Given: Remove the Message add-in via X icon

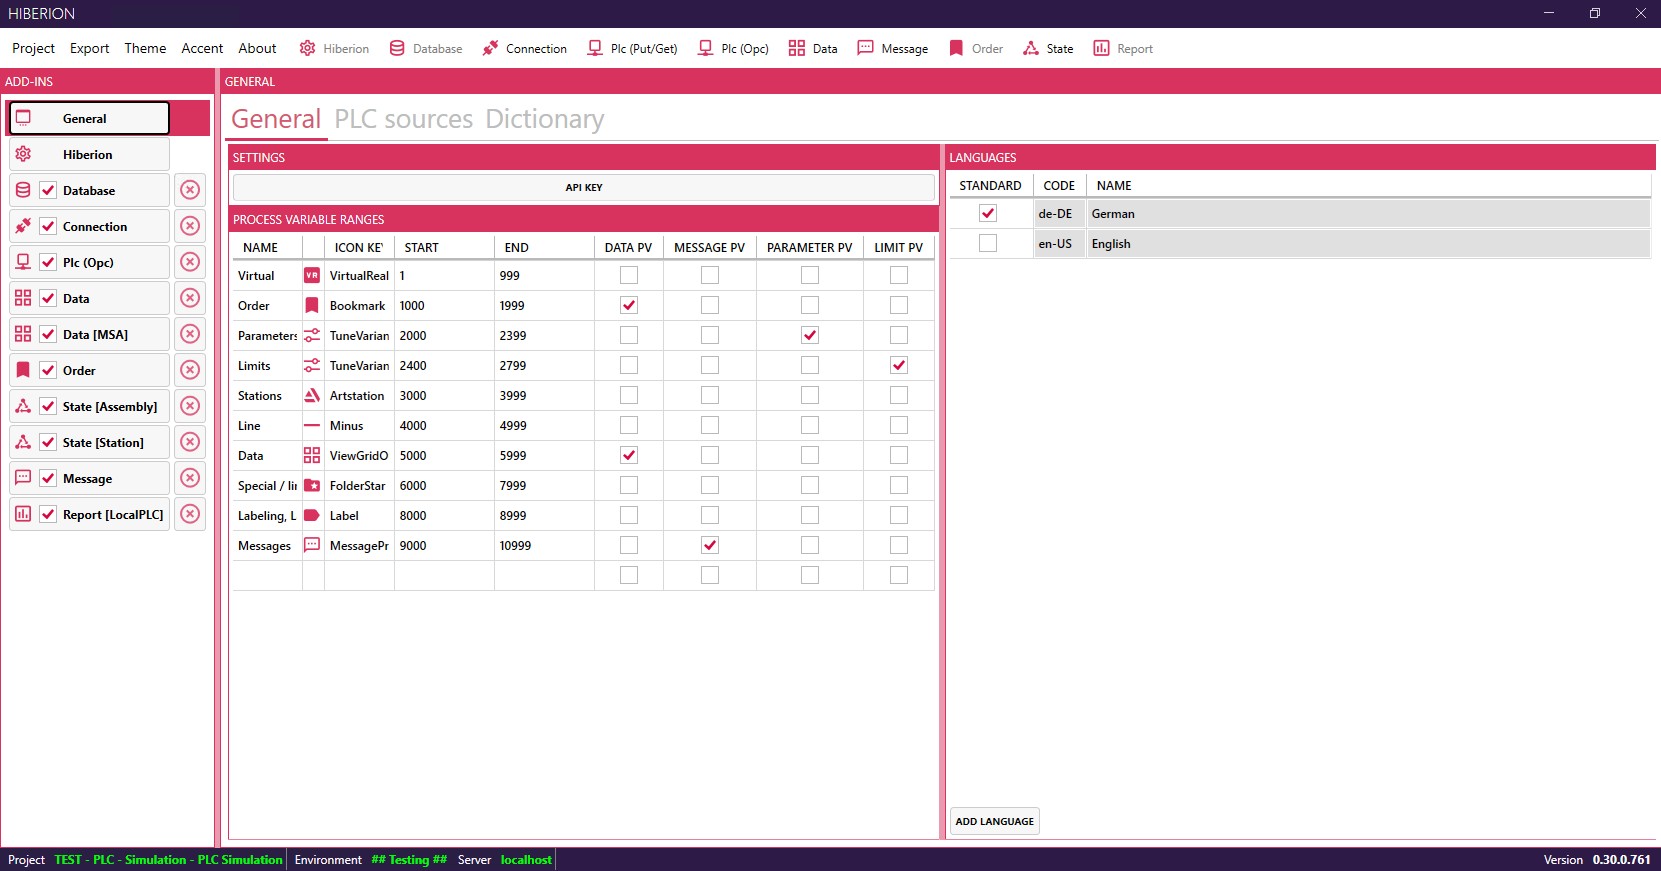Looking at the screenshot, I should 190,478.
